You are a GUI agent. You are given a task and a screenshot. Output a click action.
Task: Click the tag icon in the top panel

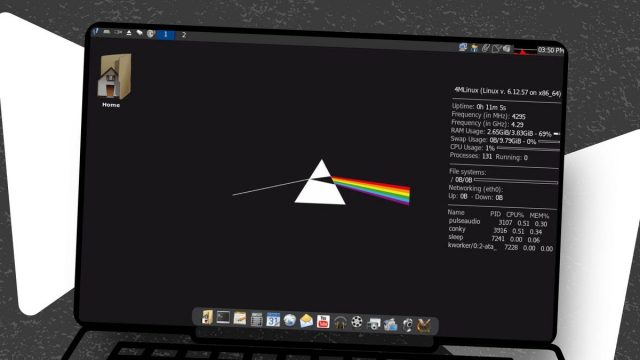tap(139, 33)
